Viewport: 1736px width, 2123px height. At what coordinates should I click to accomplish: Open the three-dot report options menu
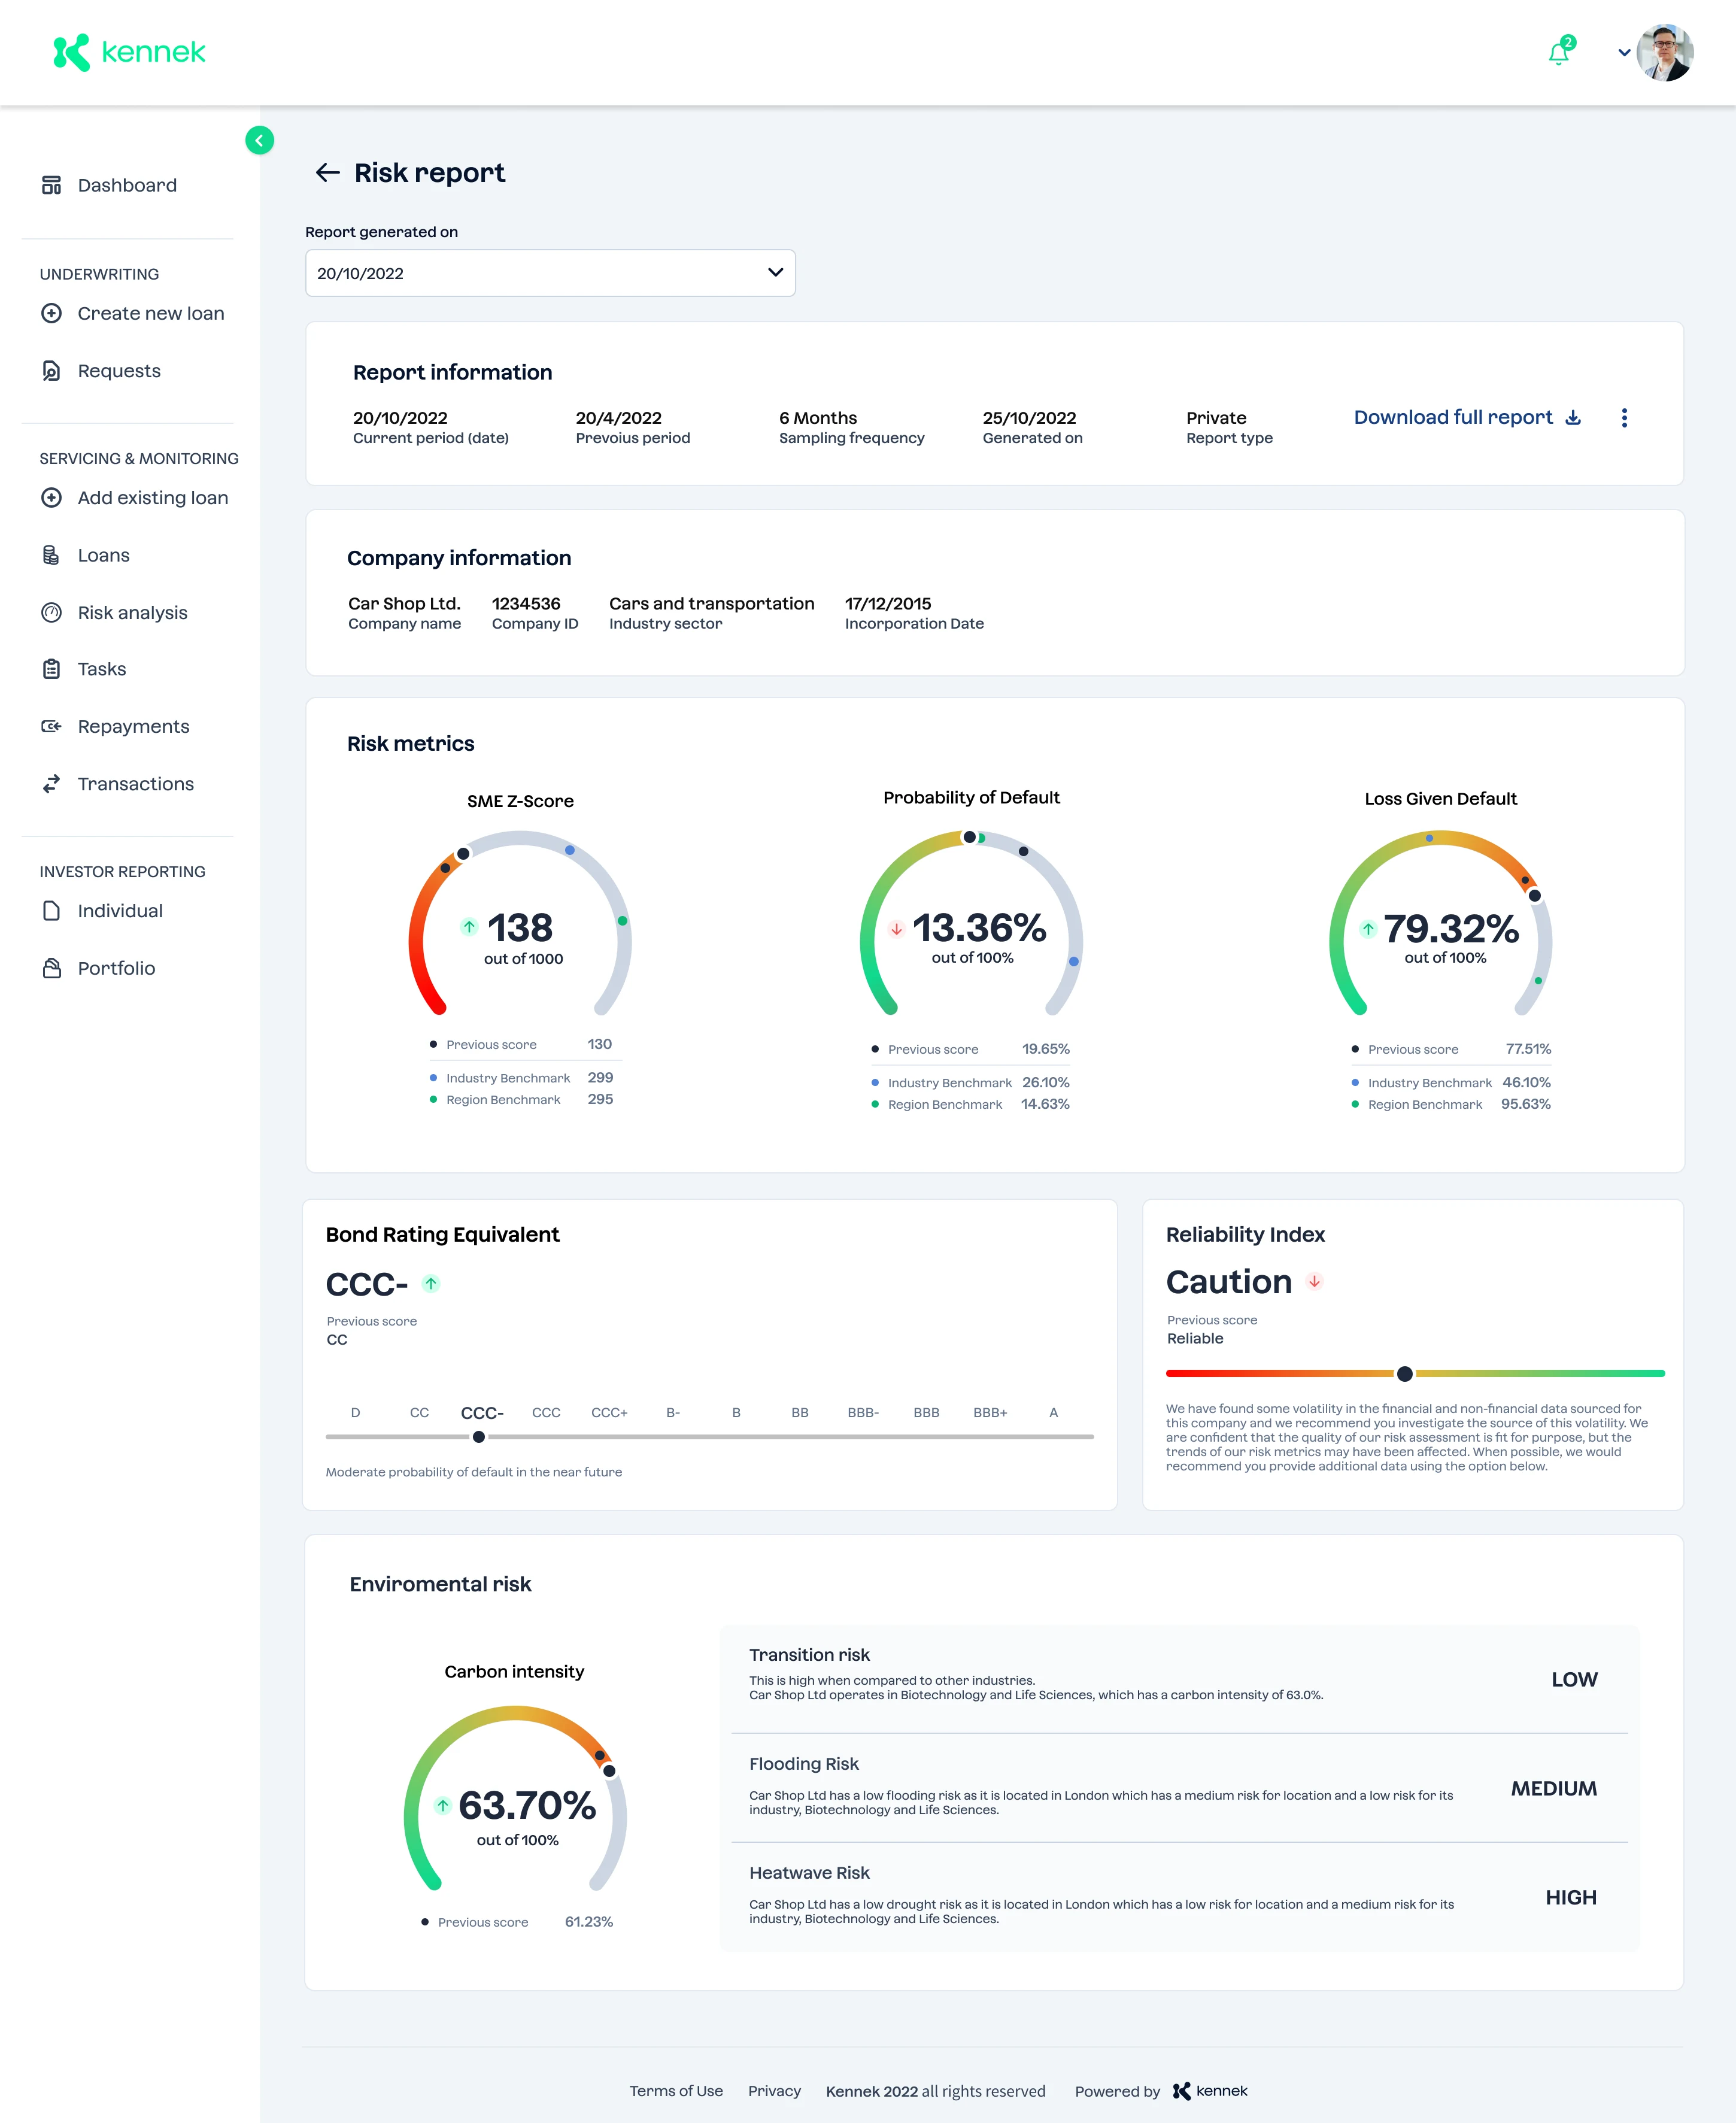1624,418
